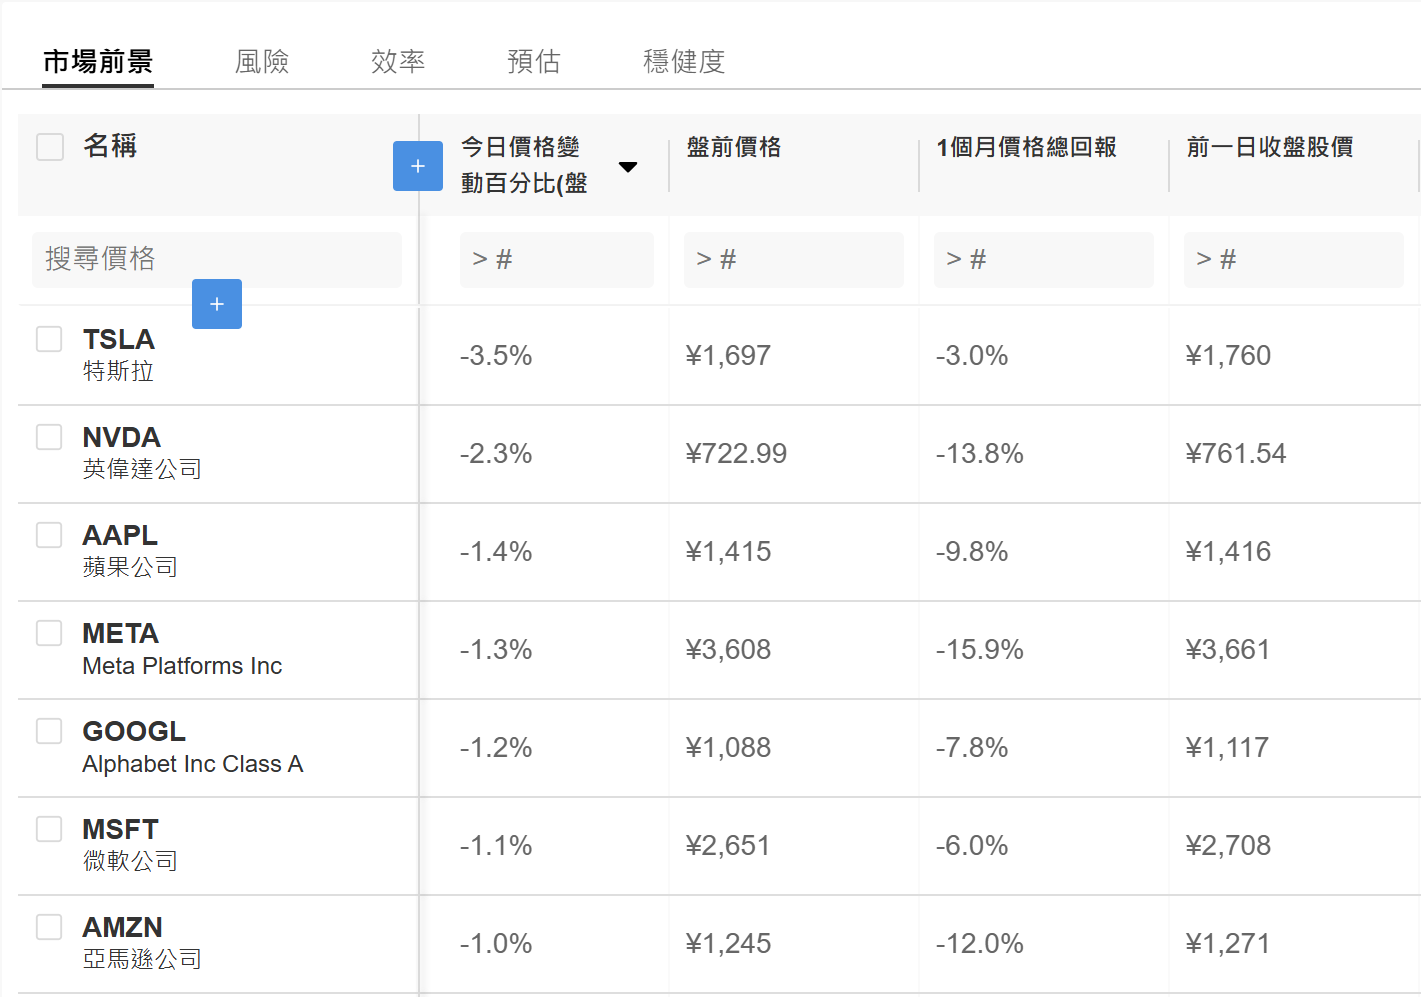Click the filter field under 盤前價格
This screenshot has height=997, width=1421.
794,260
